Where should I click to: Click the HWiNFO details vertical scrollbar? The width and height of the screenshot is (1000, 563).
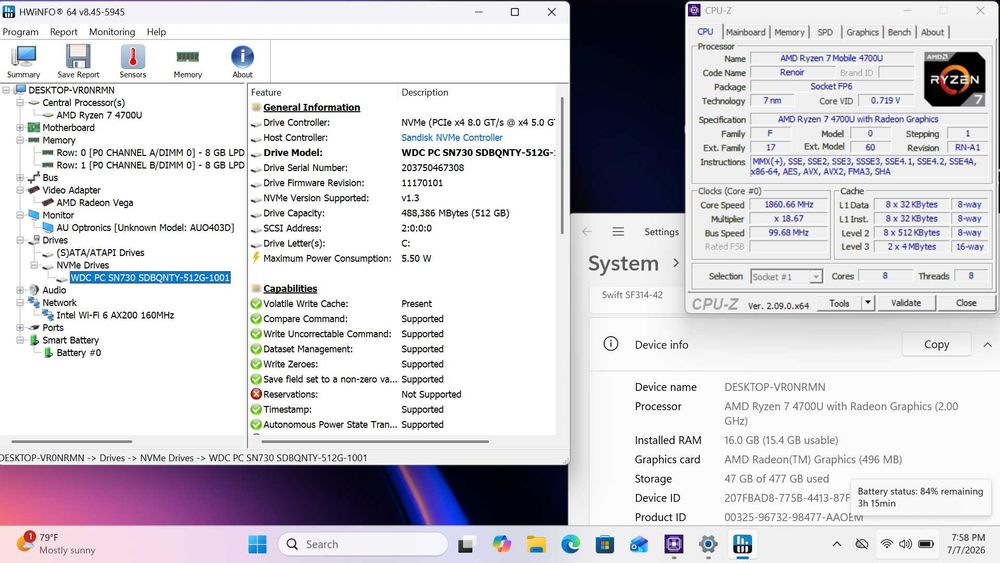tap(562, 166)
